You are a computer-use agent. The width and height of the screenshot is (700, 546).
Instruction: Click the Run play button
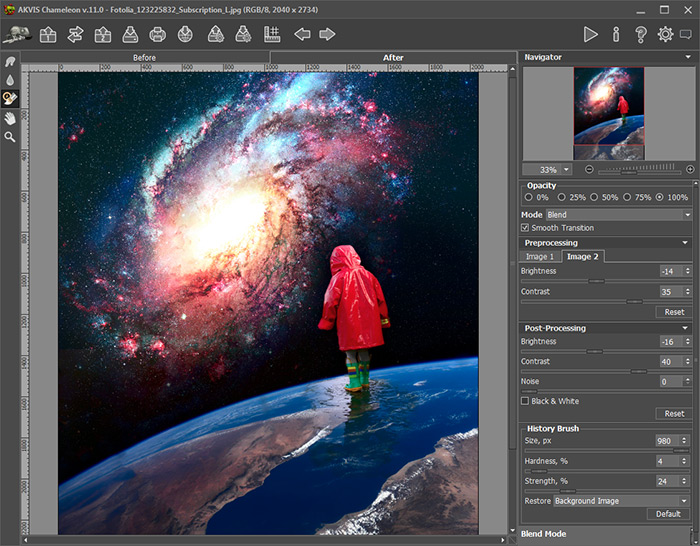pyautogui.click(x=591, y=34)
